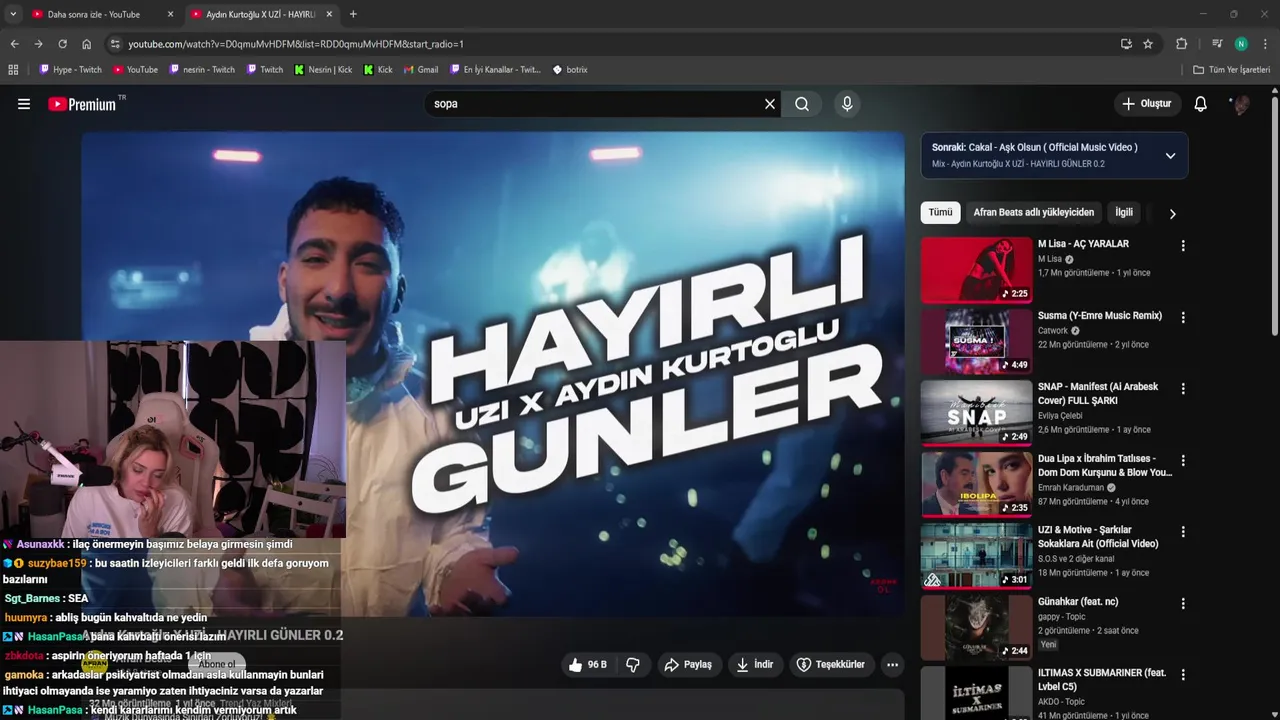Viewport: 1280px width, 720px height.
Task: Dislike the video with thumbs down
Action: click(x=633, y=665)
